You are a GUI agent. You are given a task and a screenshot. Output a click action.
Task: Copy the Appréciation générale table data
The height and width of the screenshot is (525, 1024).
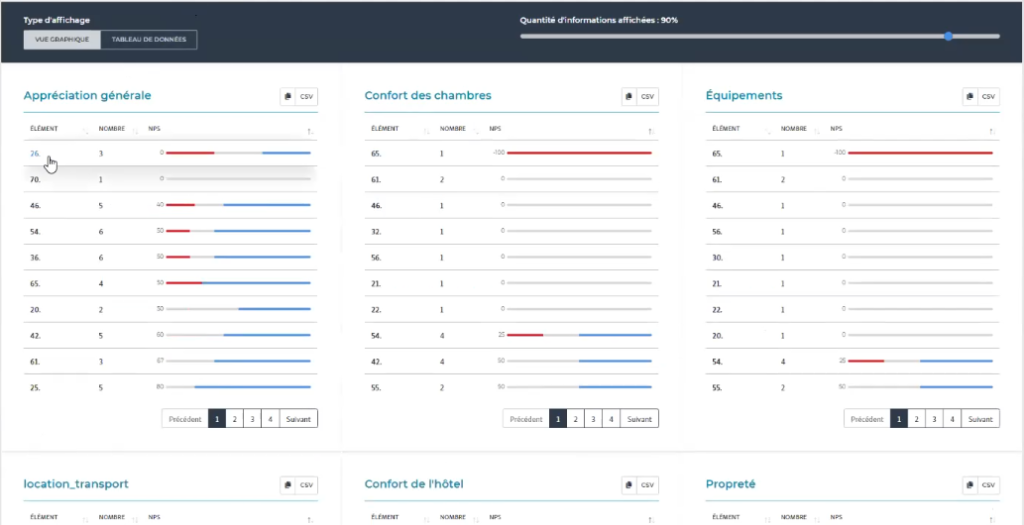(x=287, y=97)
